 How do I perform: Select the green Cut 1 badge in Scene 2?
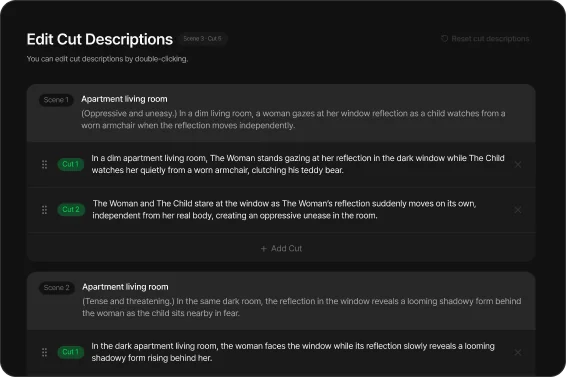[x=71, y=352]
